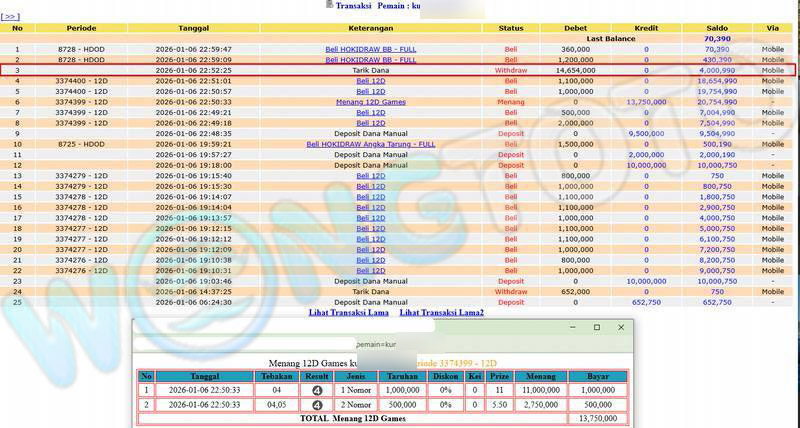The image size is (800, 428).
Task: Close the Menang 12D Games popup window
Action: click(x=620, y=327)
